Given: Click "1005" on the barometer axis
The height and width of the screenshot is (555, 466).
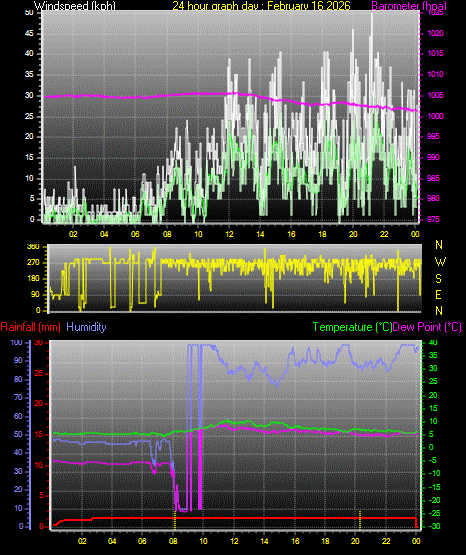Looking at the screenshot, I should point(435,95).
